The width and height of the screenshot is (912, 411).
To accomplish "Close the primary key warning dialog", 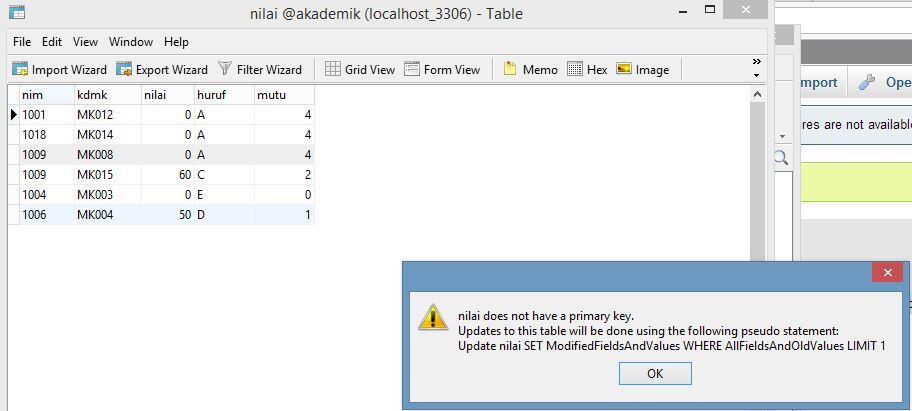I will click(x=887, y=273).
